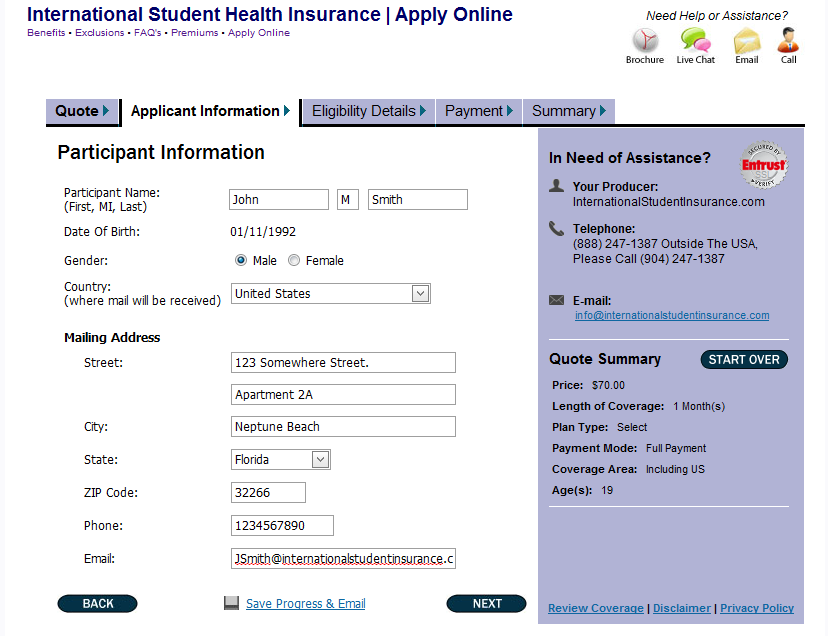The image size is (828, 636).
Task: Open the Privacy Policy link
Action: 757,608
